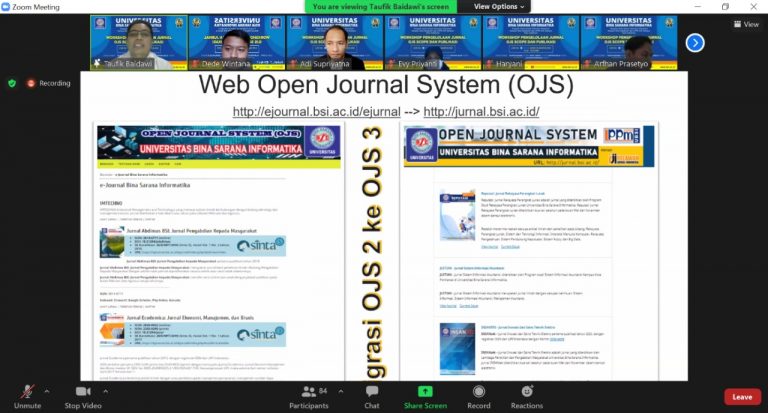
Task: Open the Participants panel
Action: (x=309, y=397)
